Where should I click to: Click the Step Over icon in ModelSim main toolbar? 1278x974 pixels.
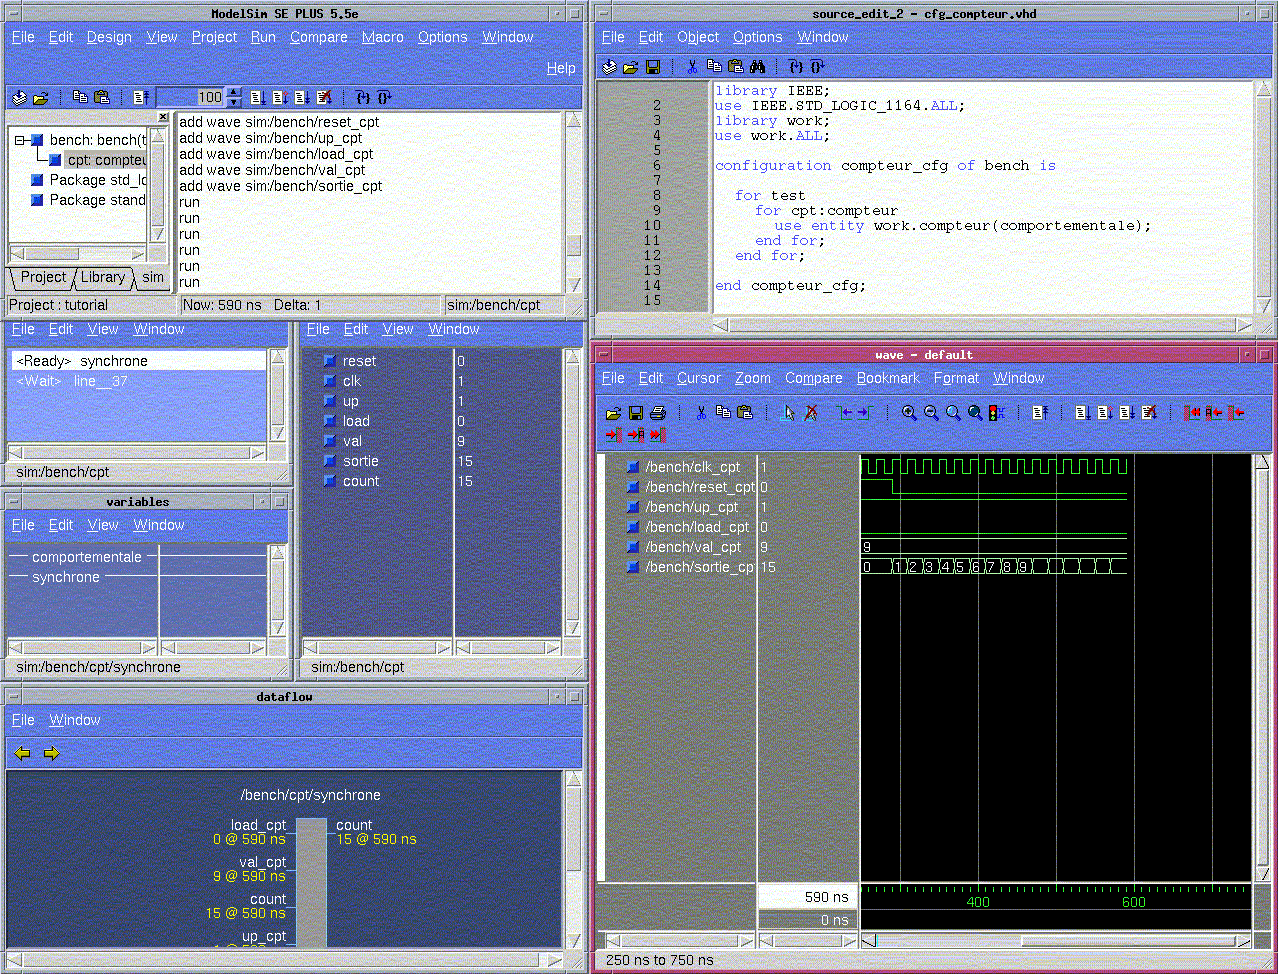coord(384,97)
